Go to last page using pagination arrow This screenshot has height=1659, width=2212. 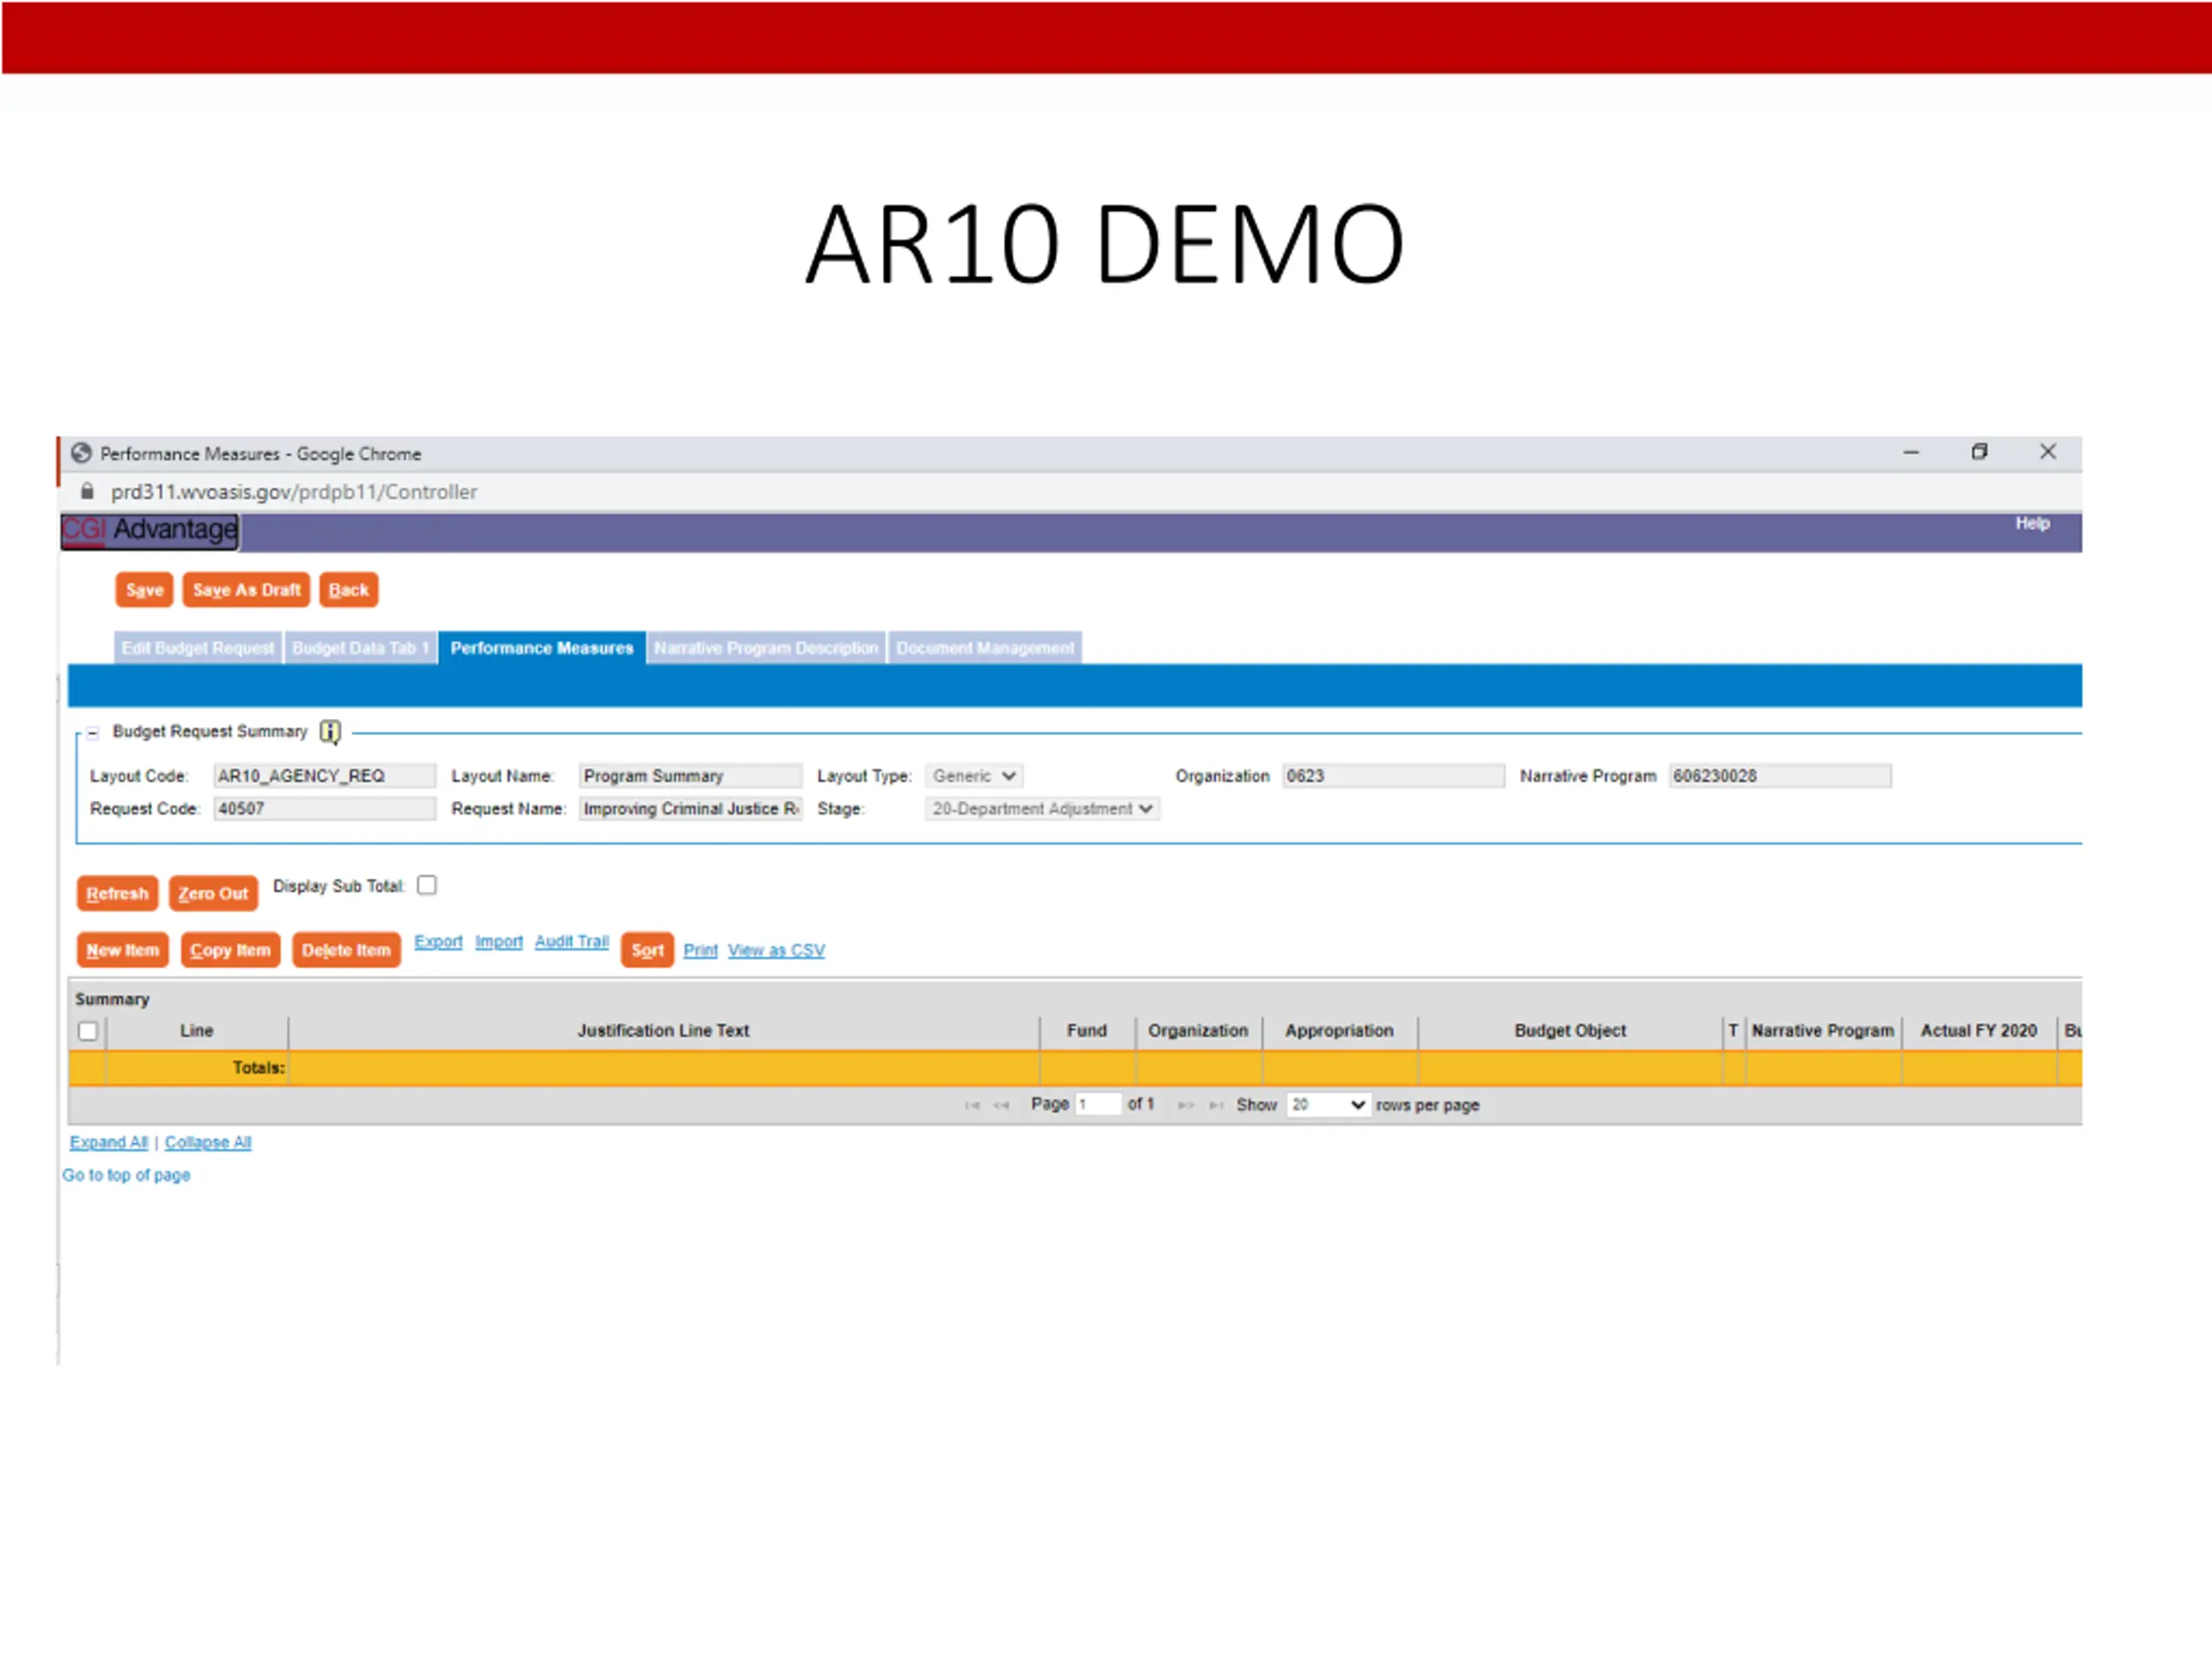tap(1215, 1105)
